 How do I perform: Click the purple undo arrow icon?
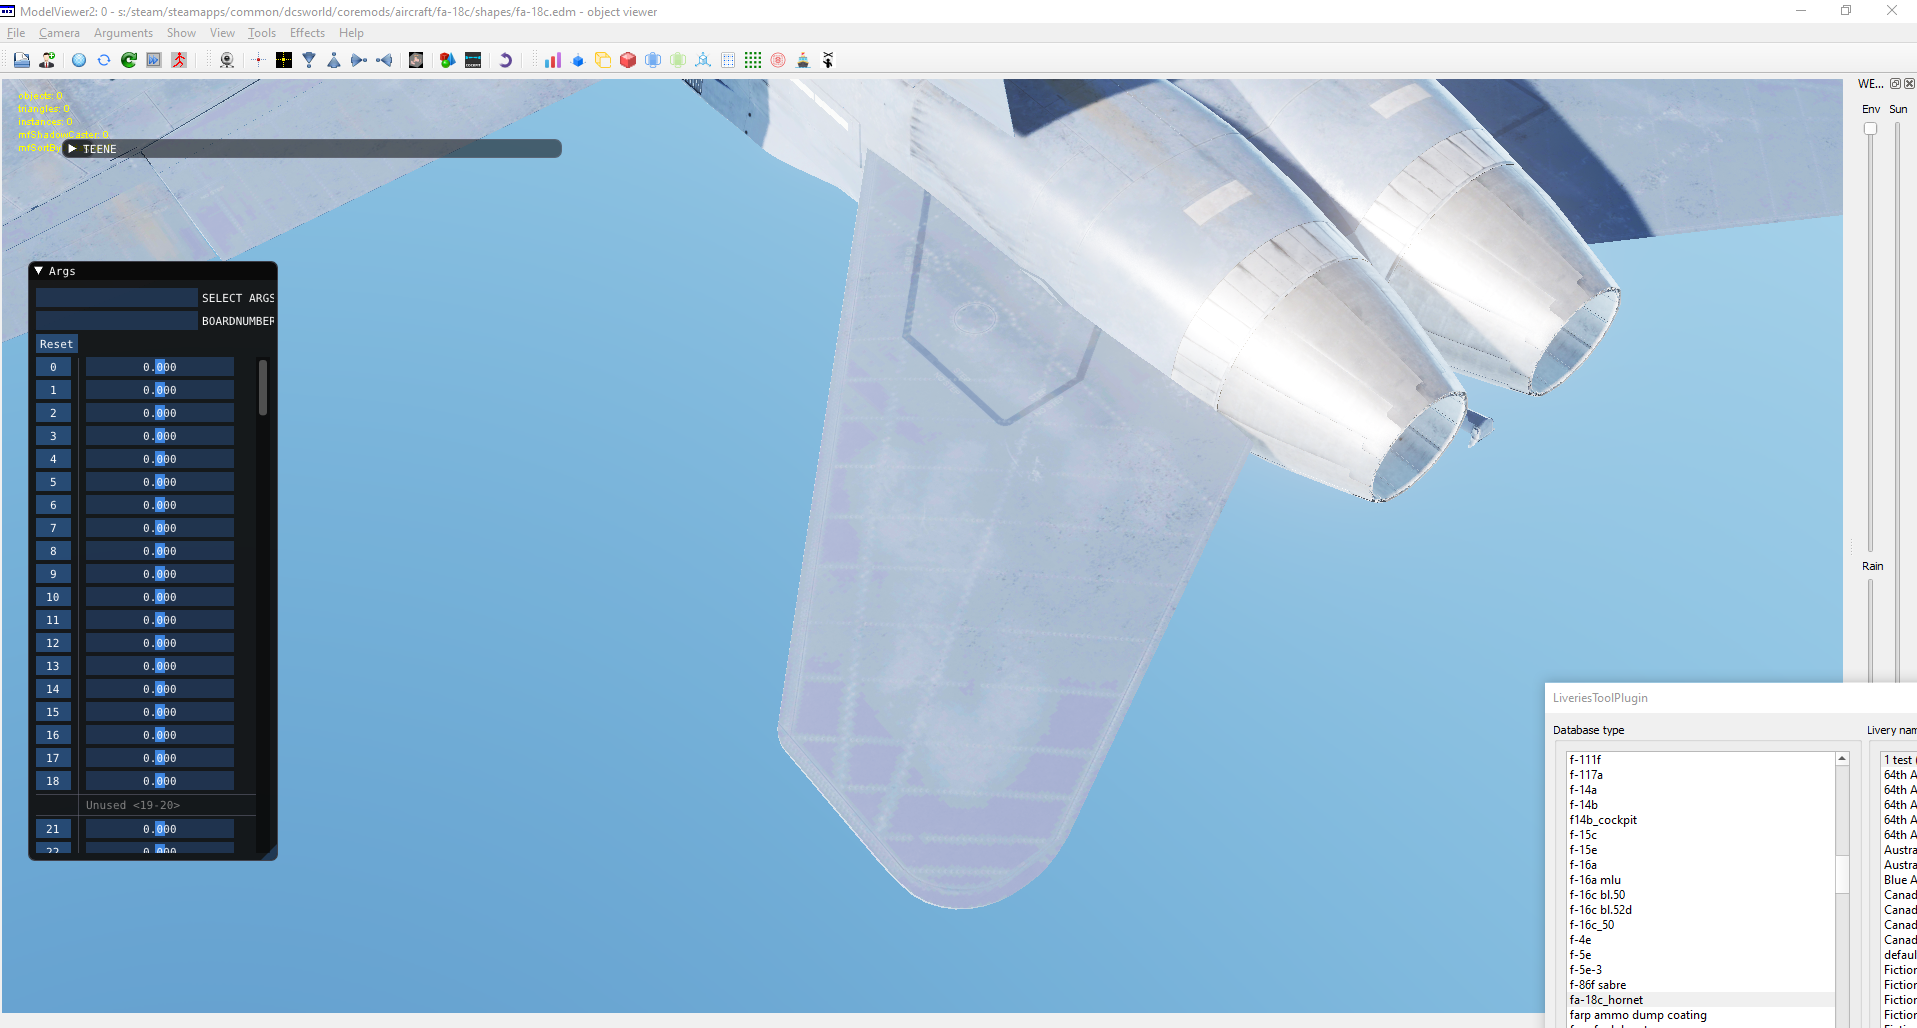(505, 60)
